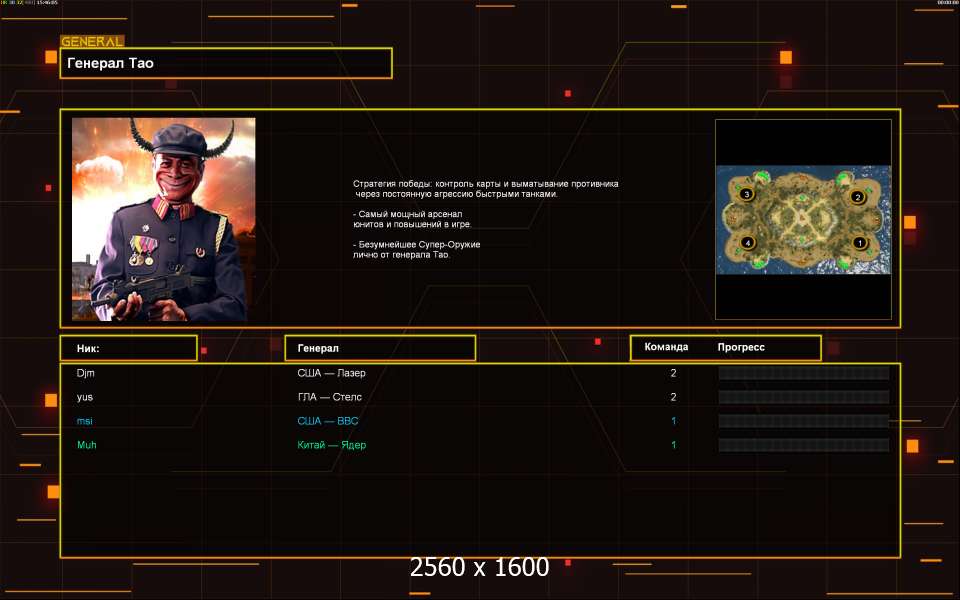This screenshot has height=600, width=960.
Task: Click 'ГЛА — Стелс' general entry
Action: (x=329, y=397)
